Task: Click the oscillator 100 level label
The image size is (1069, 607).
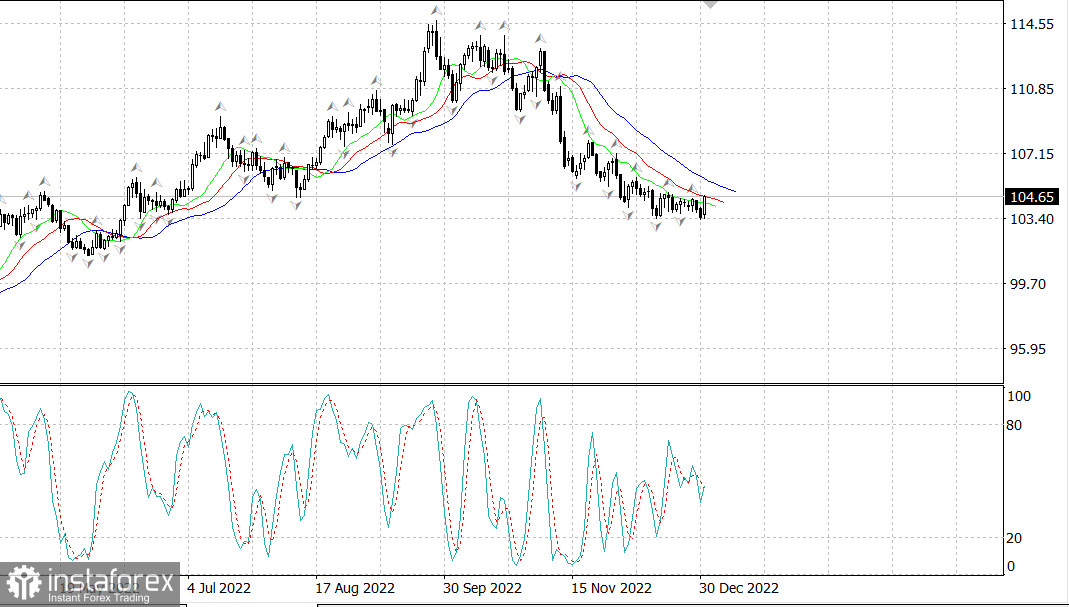Action: point(1018,396)
